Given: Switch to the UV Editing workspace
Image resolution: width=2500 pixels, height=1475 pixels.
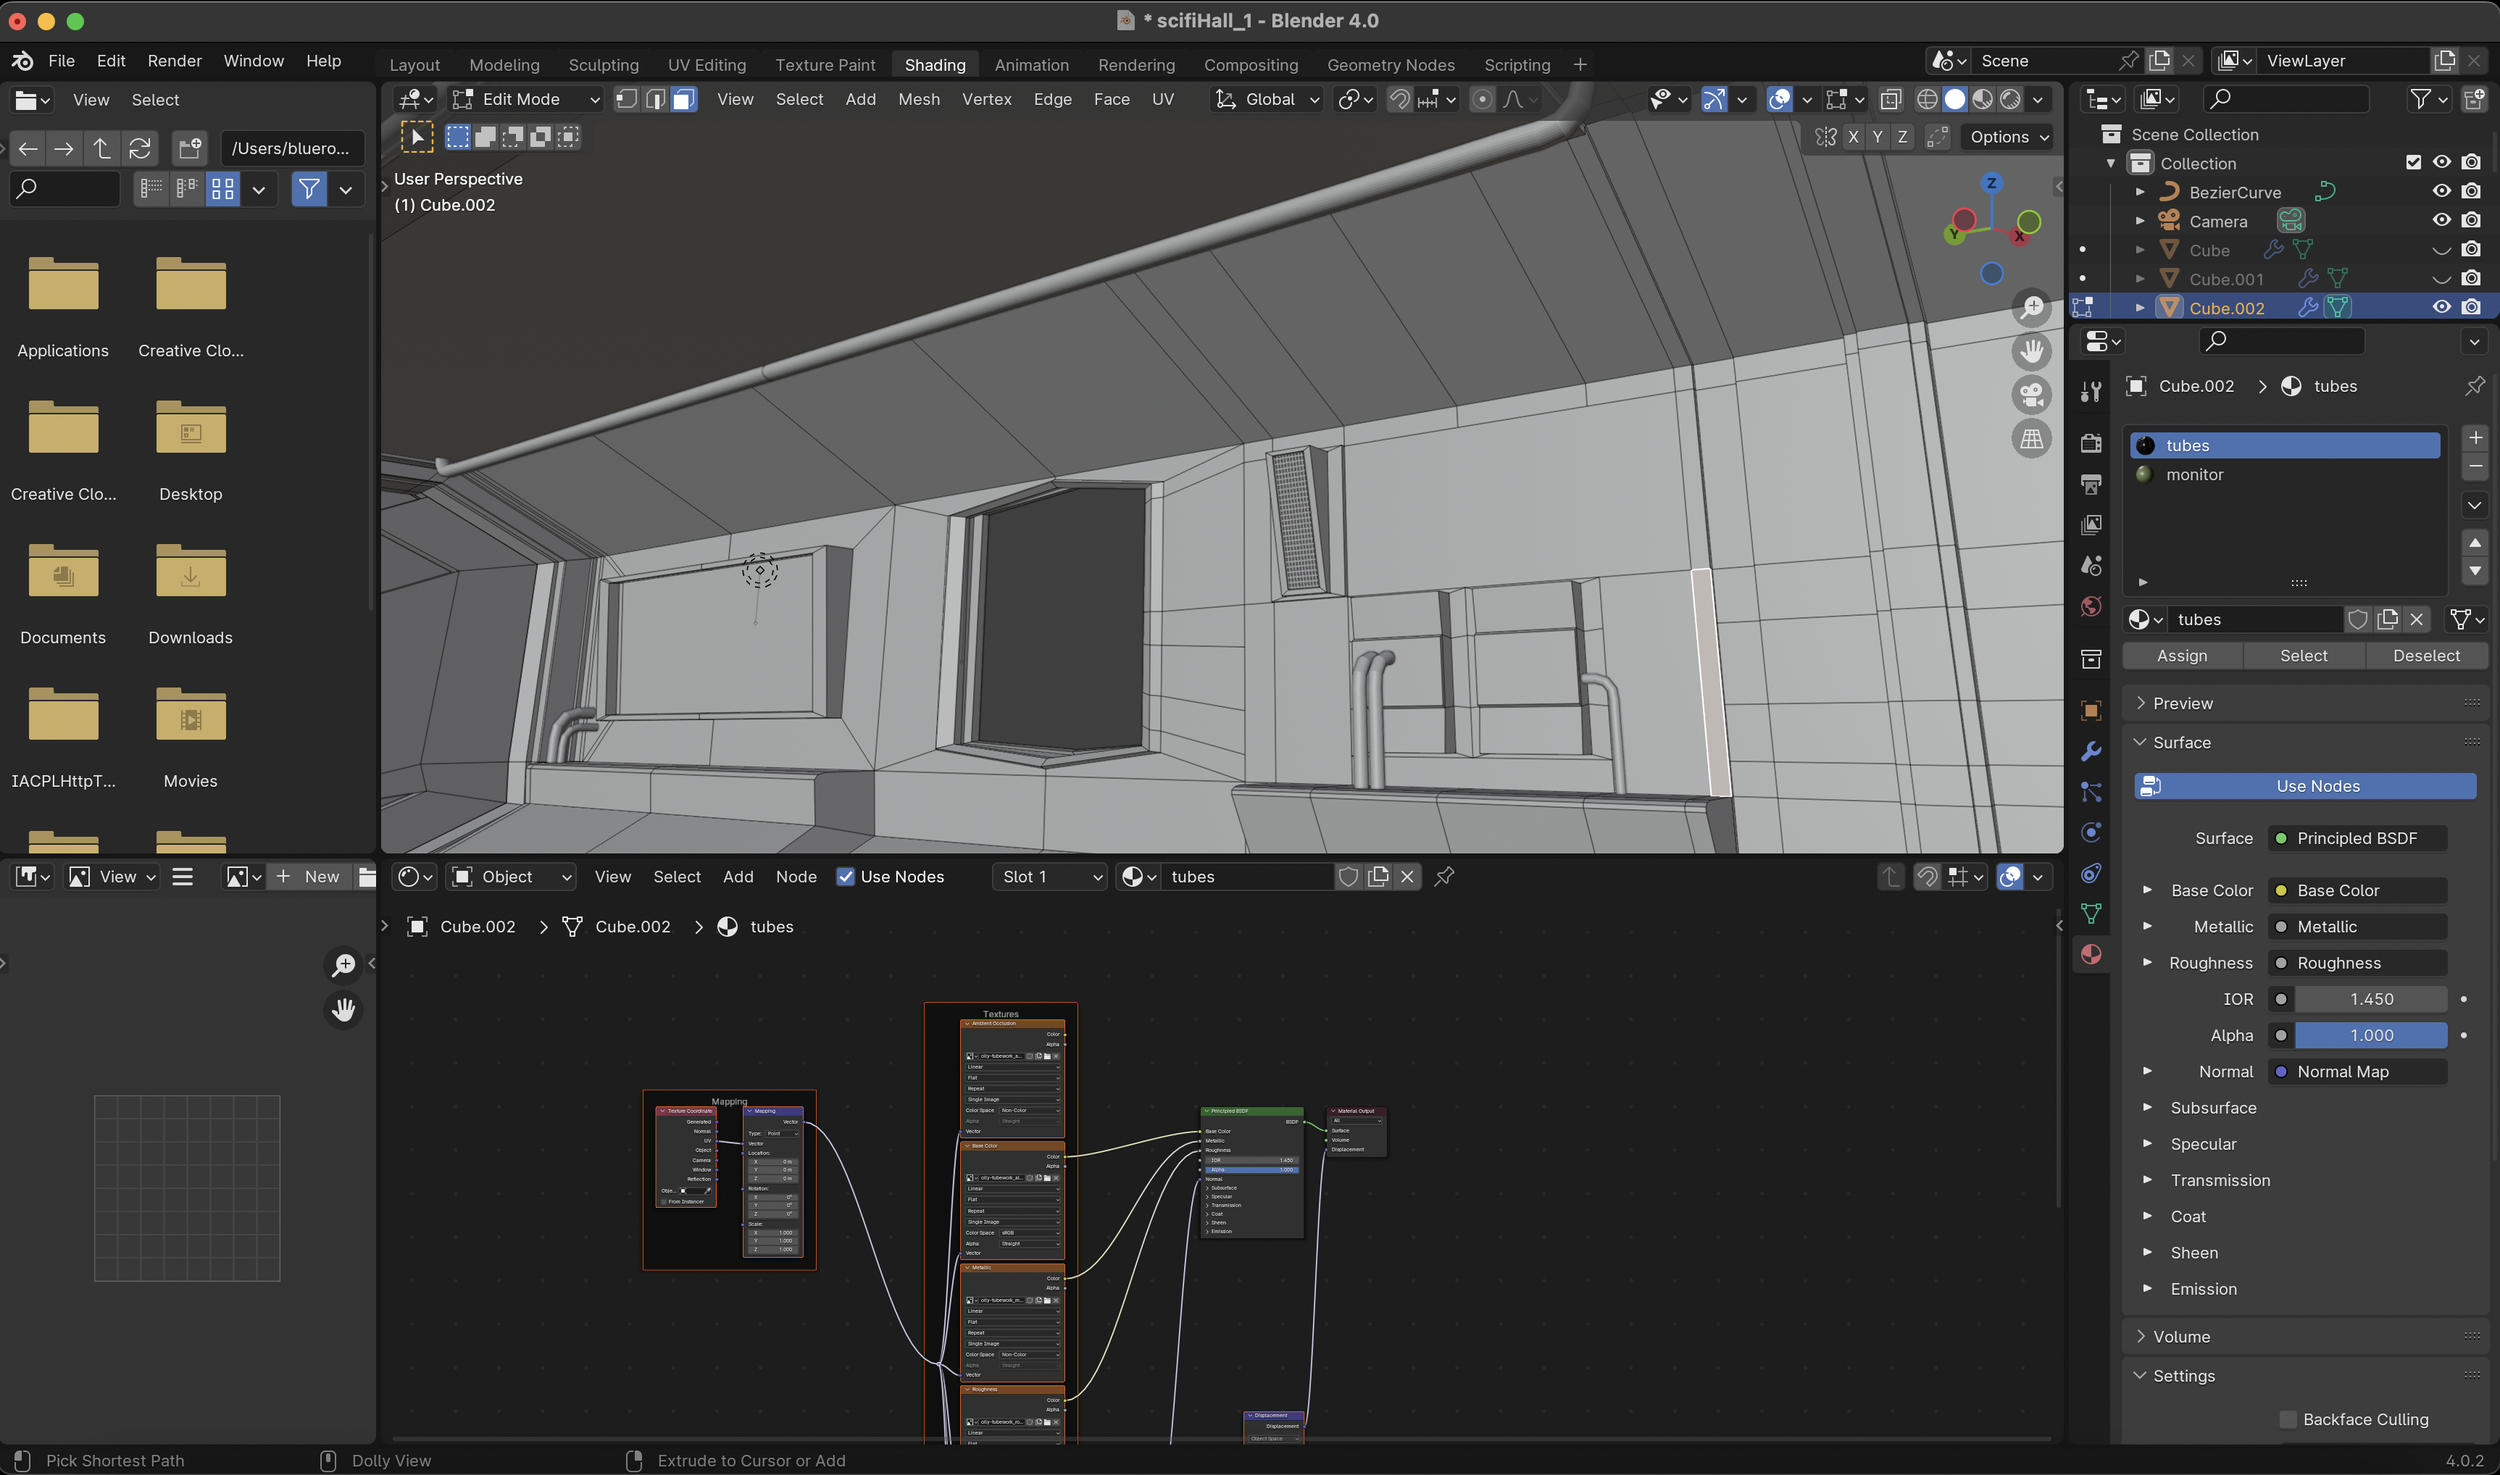Looking at the screenshot, I should [x=706, y=64].
